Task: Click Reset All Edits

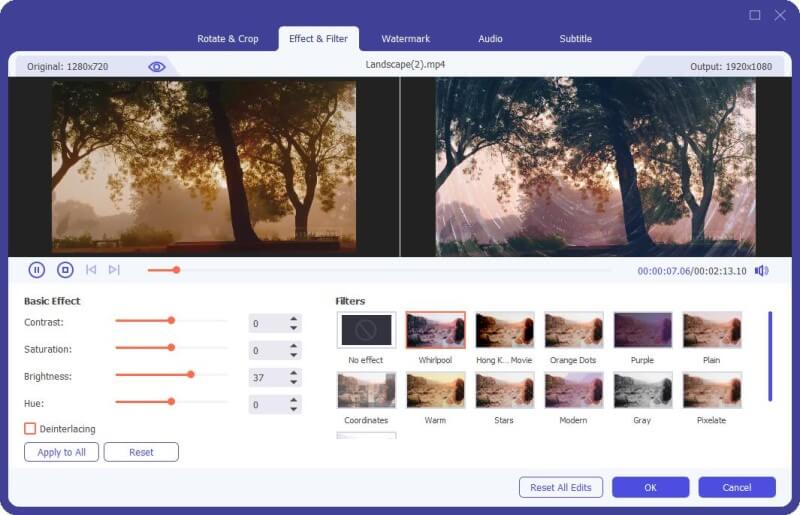Action: [x=561, y=487]
